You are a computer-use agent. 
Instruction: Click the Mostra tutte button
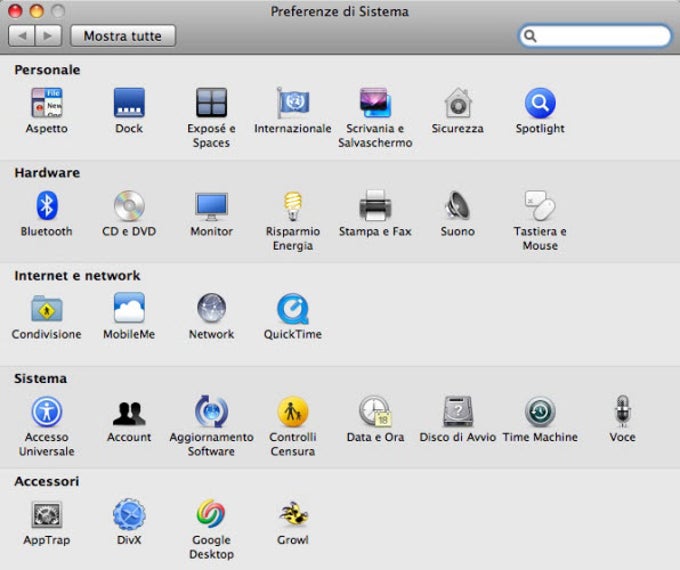click(123, 36)
